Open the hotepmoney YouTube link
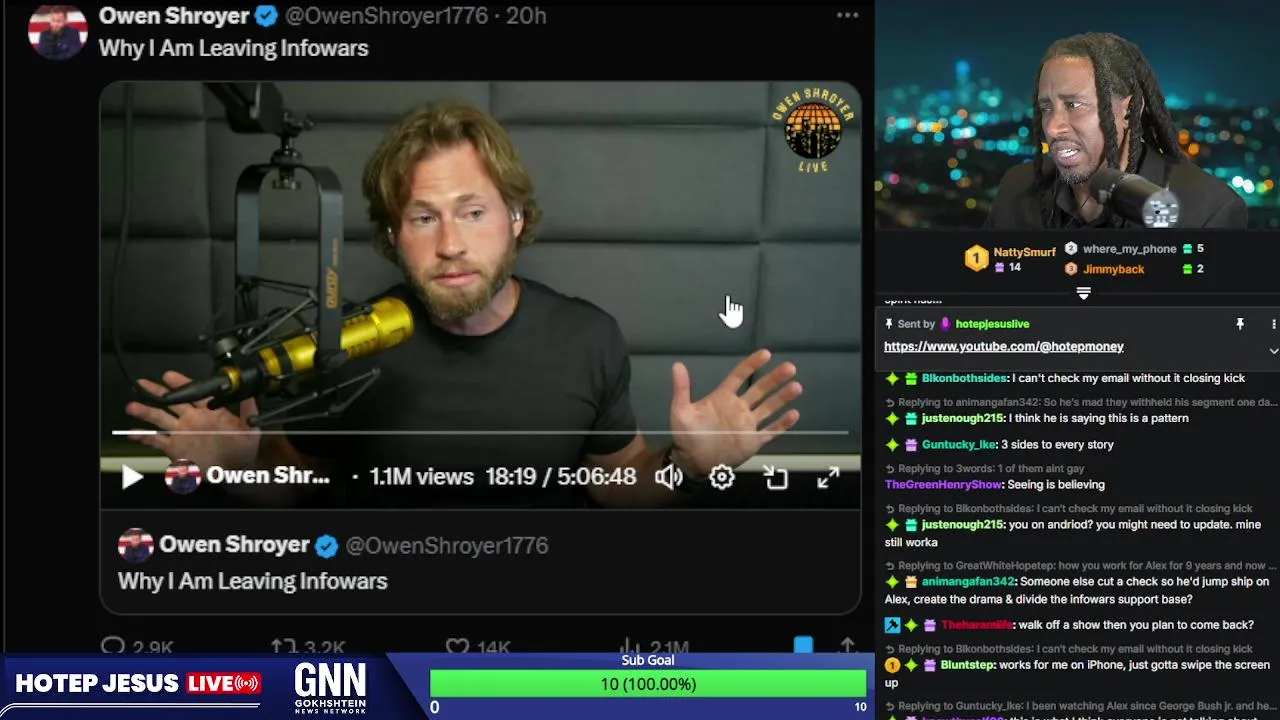Viewport: 1280px width, 720px height. 1004,346
